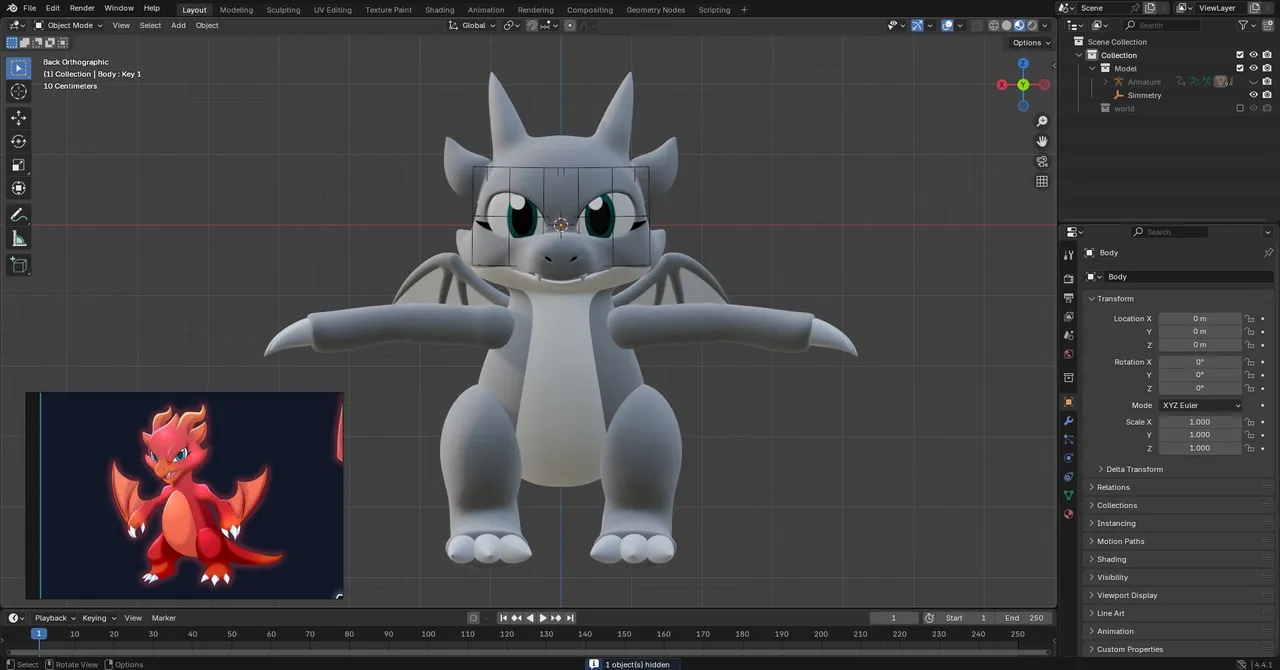This screenshot has width=1280, height=670.
Task: Click the red X axis gizmo
Action: pos(1002,85)
